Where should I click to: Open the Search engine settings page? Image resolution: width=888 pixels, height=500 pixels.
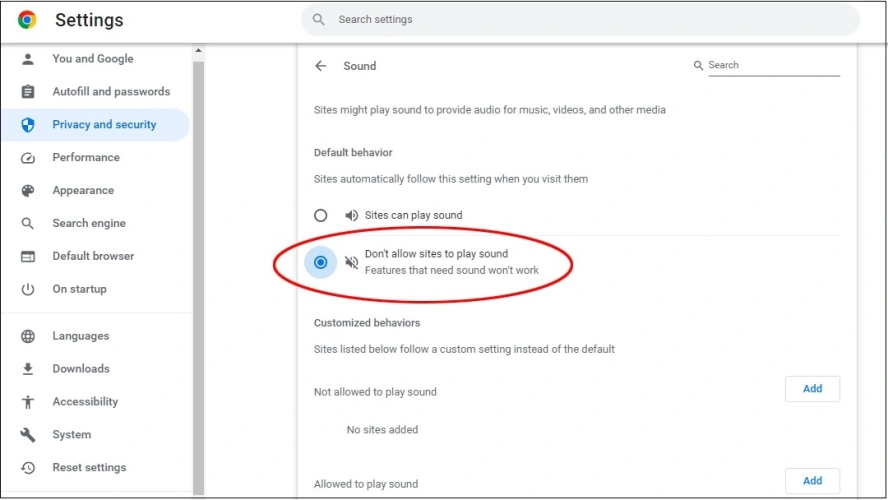coord(89,224)
